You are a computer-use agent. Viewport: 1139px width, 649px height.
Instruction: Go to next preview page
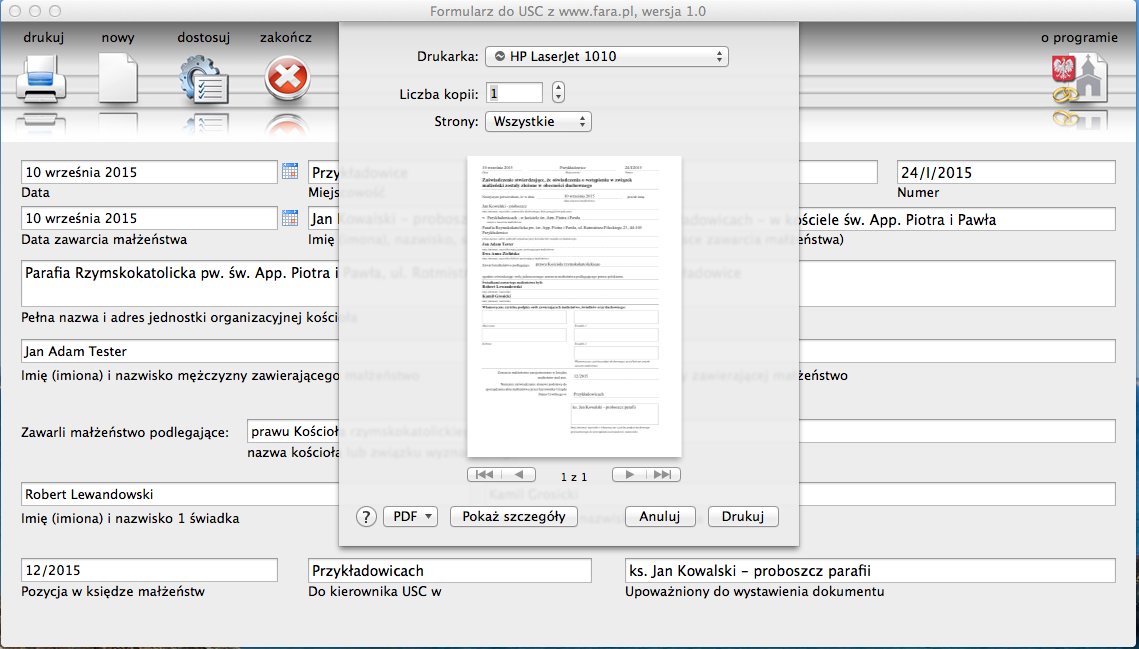tap(629, 475)
